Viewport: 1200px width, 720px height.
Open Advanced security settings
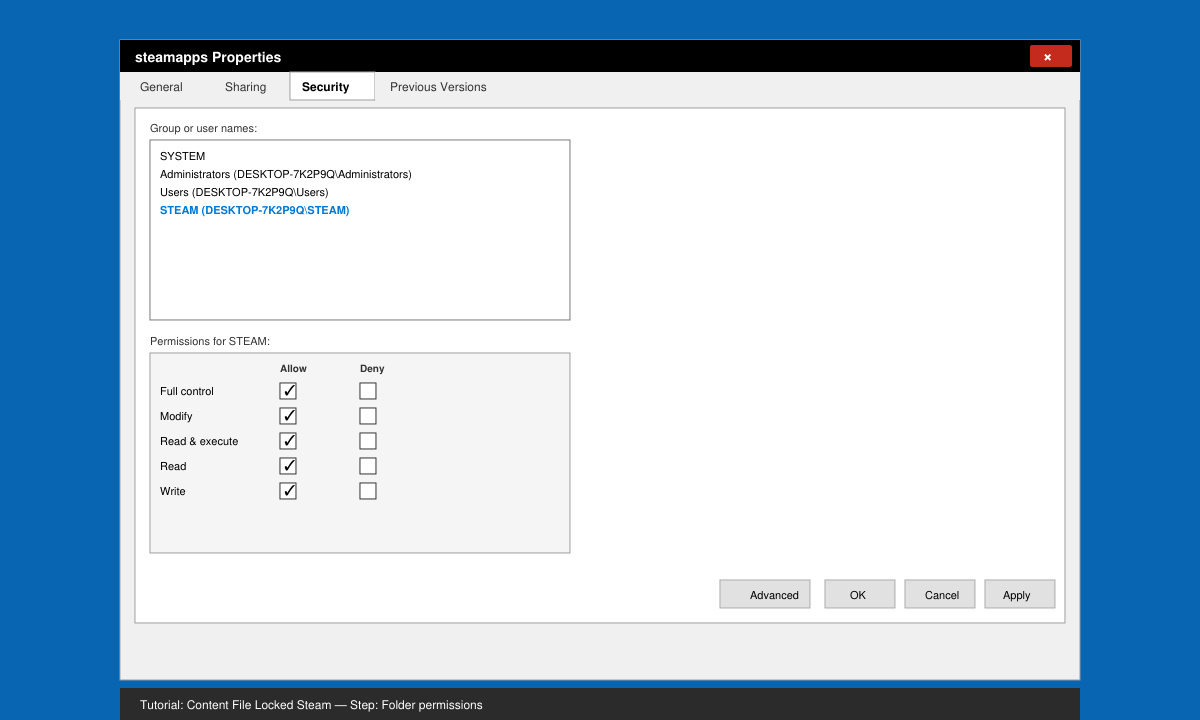(x=765, y=594)
